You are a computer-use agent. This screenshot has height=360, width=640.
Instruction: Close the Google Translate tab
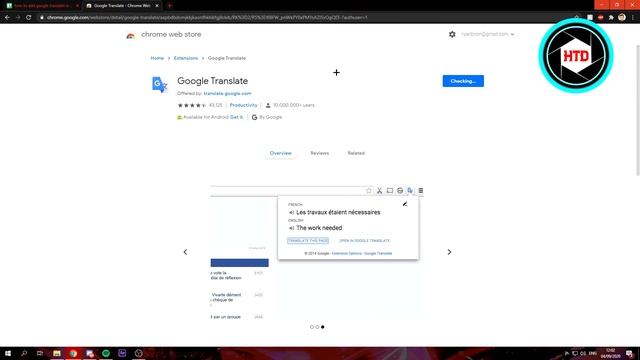[x=157, y=6]
